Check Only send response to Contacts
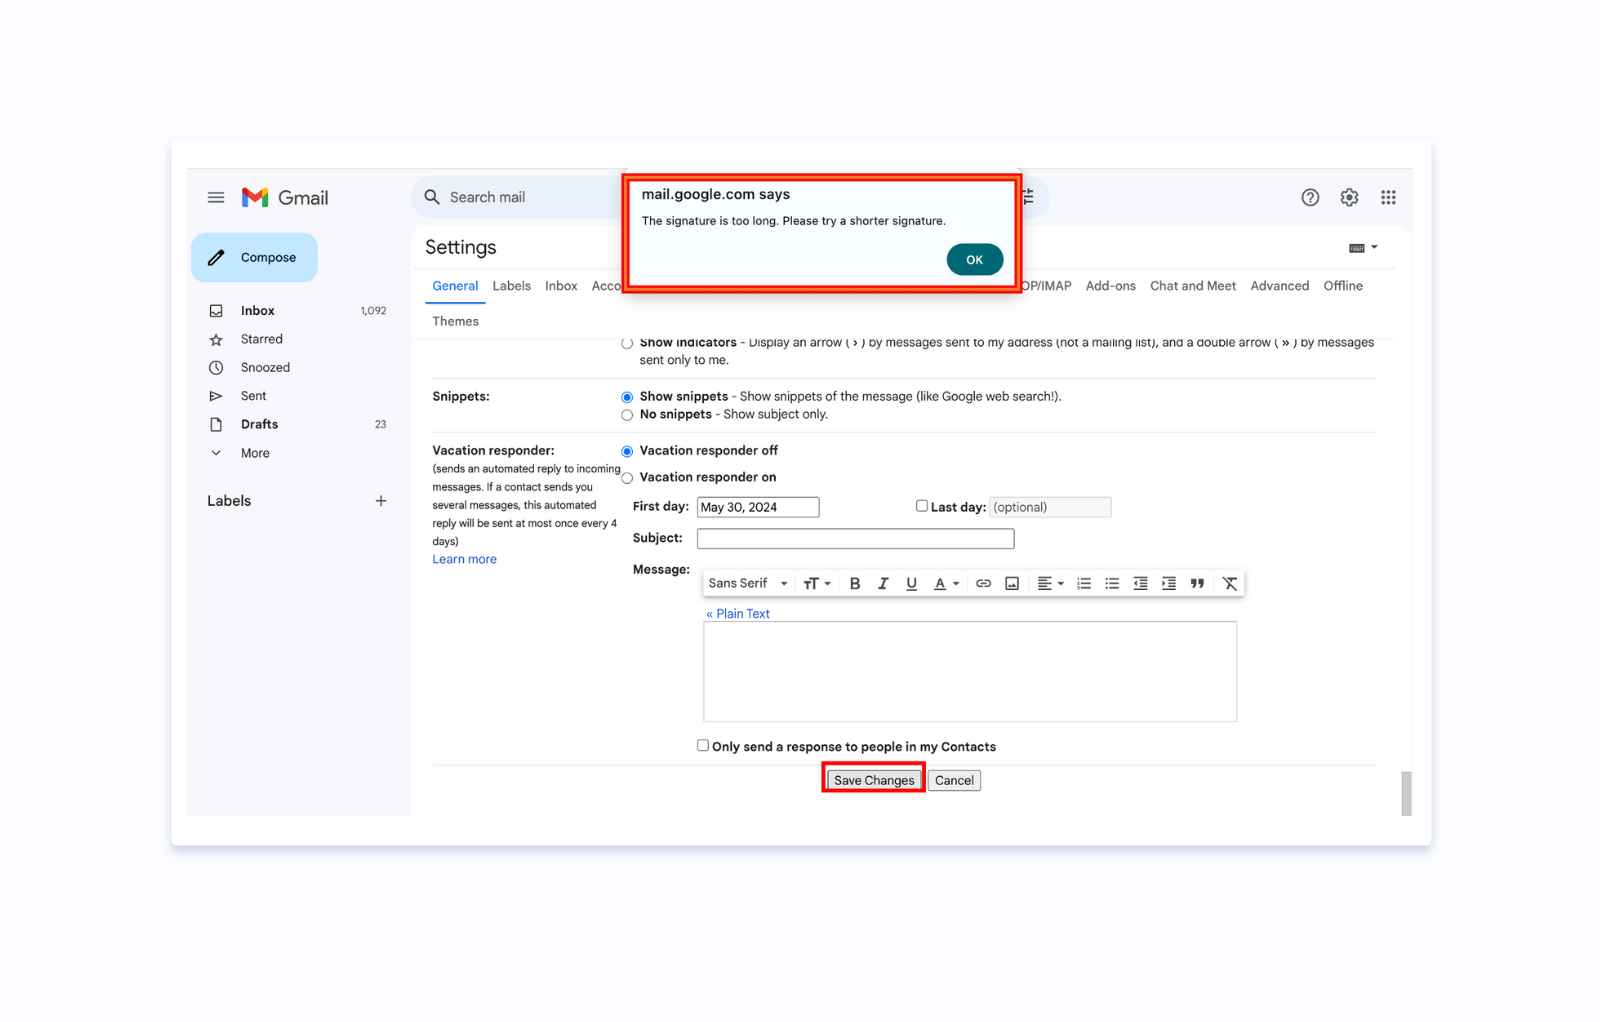Viewport: 1600px width, 1022px height. [x=703, y=746]
